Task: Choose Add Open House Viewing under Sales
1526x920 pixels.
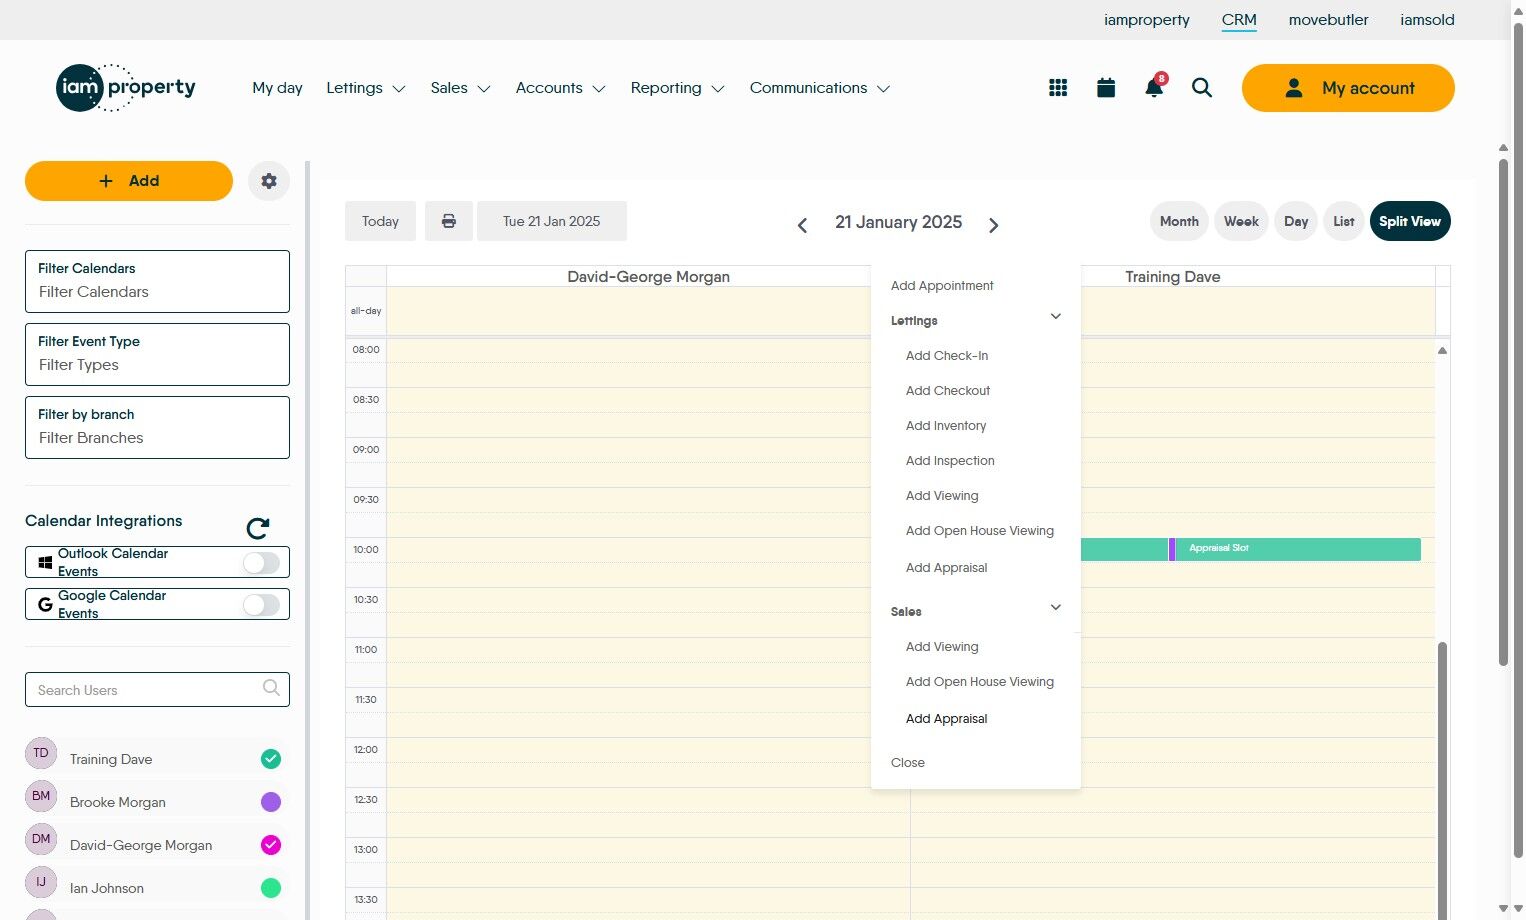Action: (980, 682)
